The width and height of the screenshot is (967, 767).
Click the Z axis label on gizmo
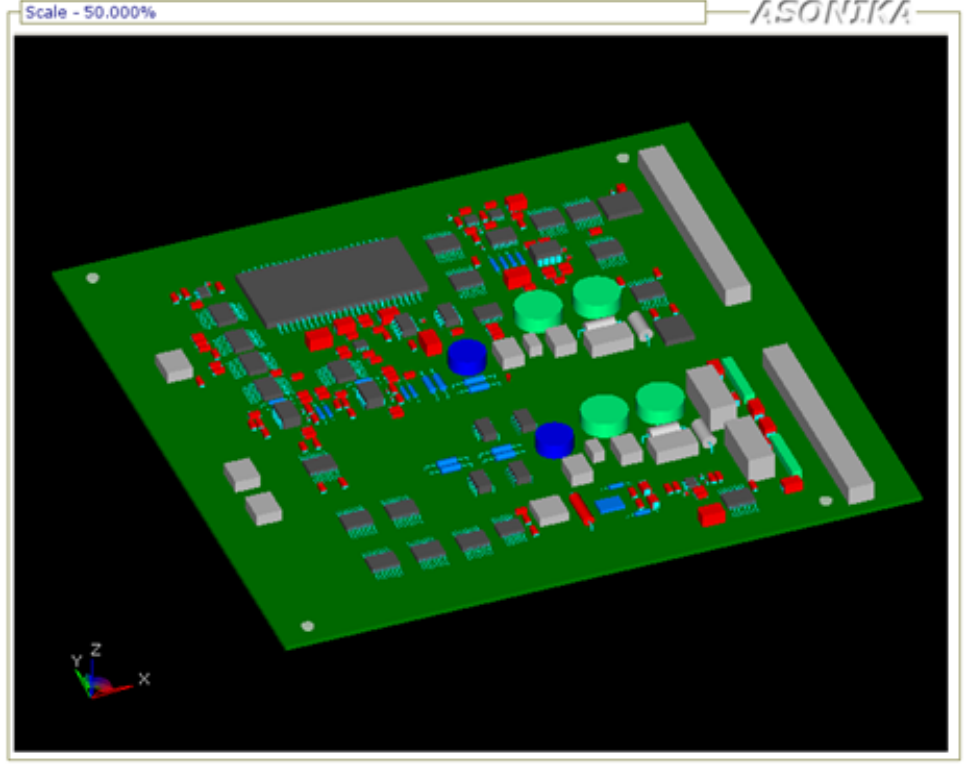pyautogui.click(x=96, y=649)
